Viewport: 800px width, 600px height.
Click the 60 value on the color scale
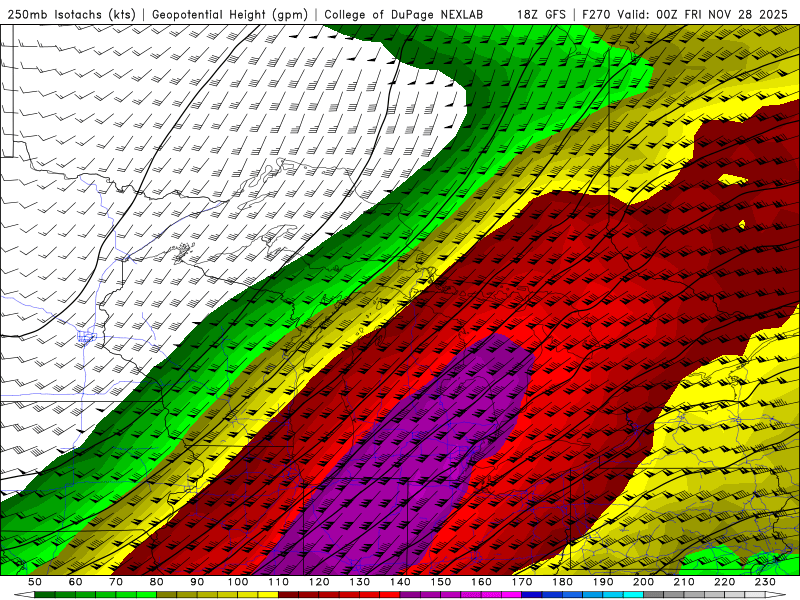[x=76, y=582]
